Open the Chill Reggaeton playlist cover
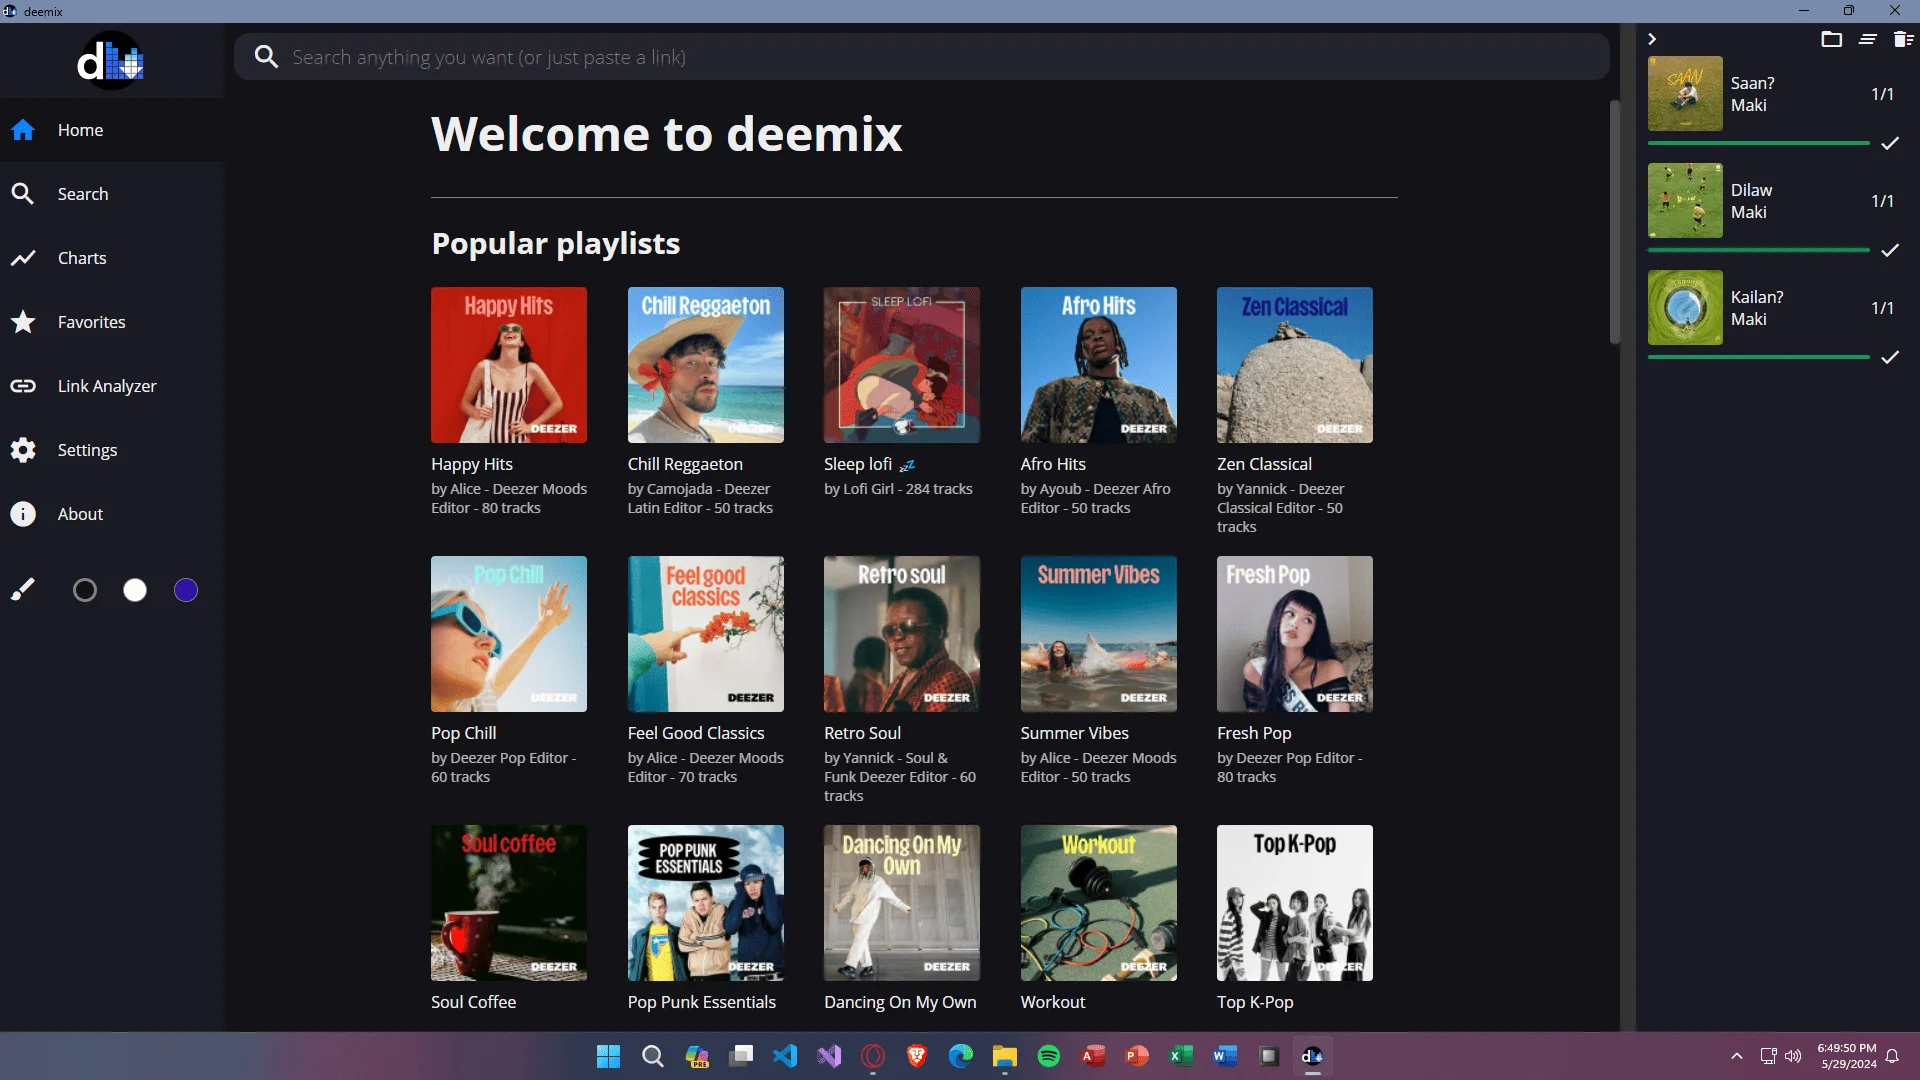Image resolution: width=1920 pixels, height=1080 pixels. [x=705, y=365]
